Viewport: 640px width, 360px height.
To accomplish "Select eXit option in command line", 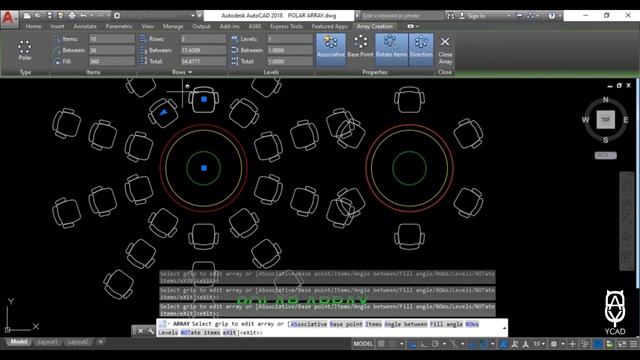I will pos(229,333).
